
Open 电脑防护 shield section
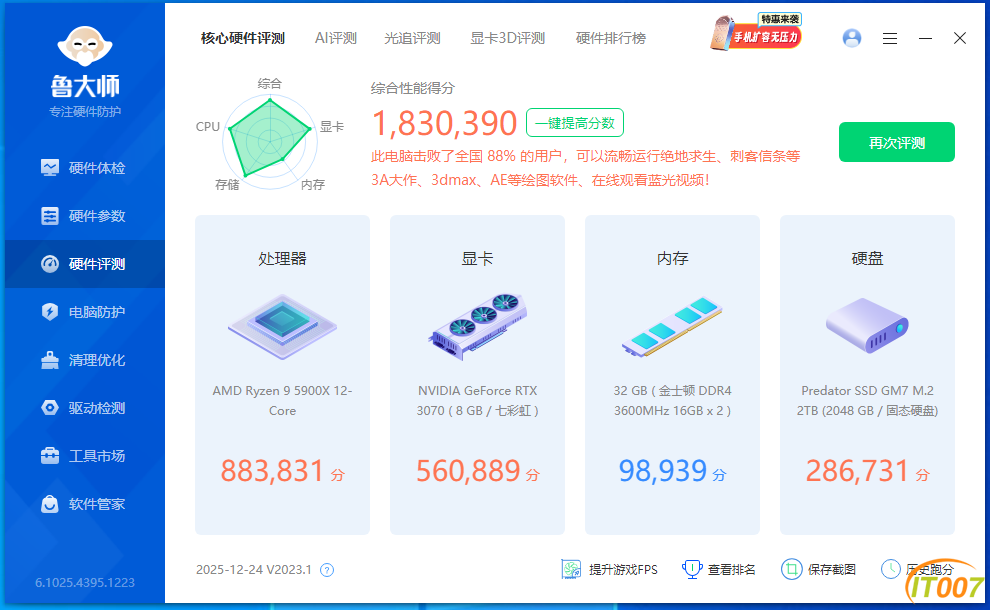(84, 312)
